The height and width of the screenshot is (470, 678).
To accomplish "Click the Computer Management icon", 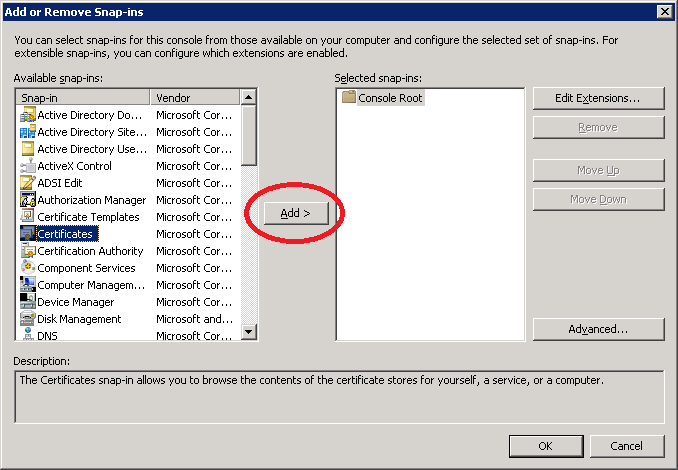I will coord(28,285).
